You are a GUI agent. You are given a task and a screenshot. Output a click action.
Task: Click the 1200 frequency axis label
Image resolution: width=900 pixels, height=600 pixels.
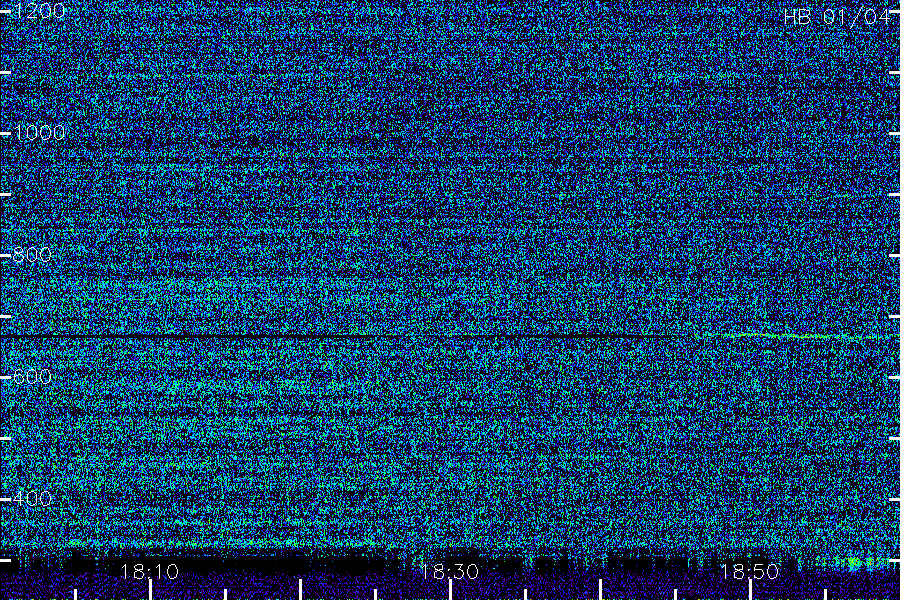pos(38,11)
